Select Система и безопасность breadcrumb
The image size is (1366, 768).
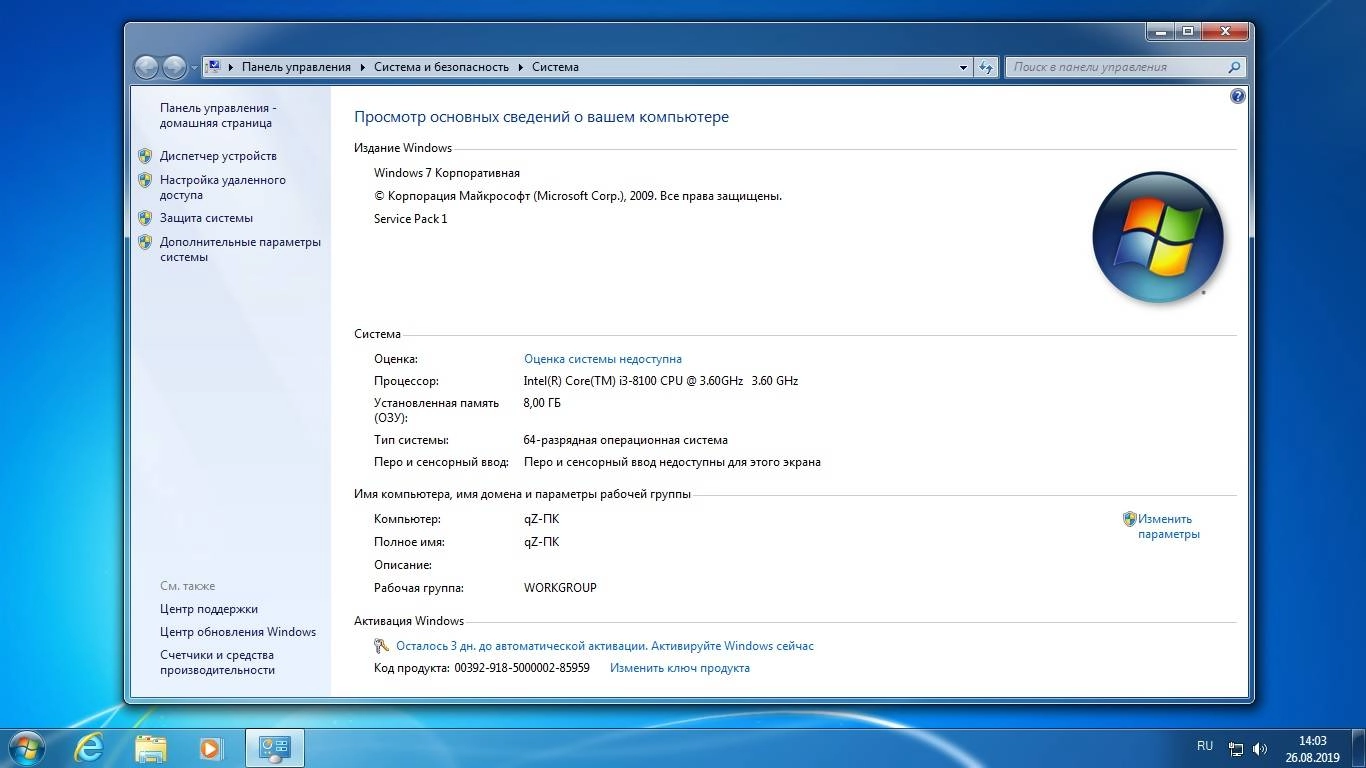pos(441,67)
